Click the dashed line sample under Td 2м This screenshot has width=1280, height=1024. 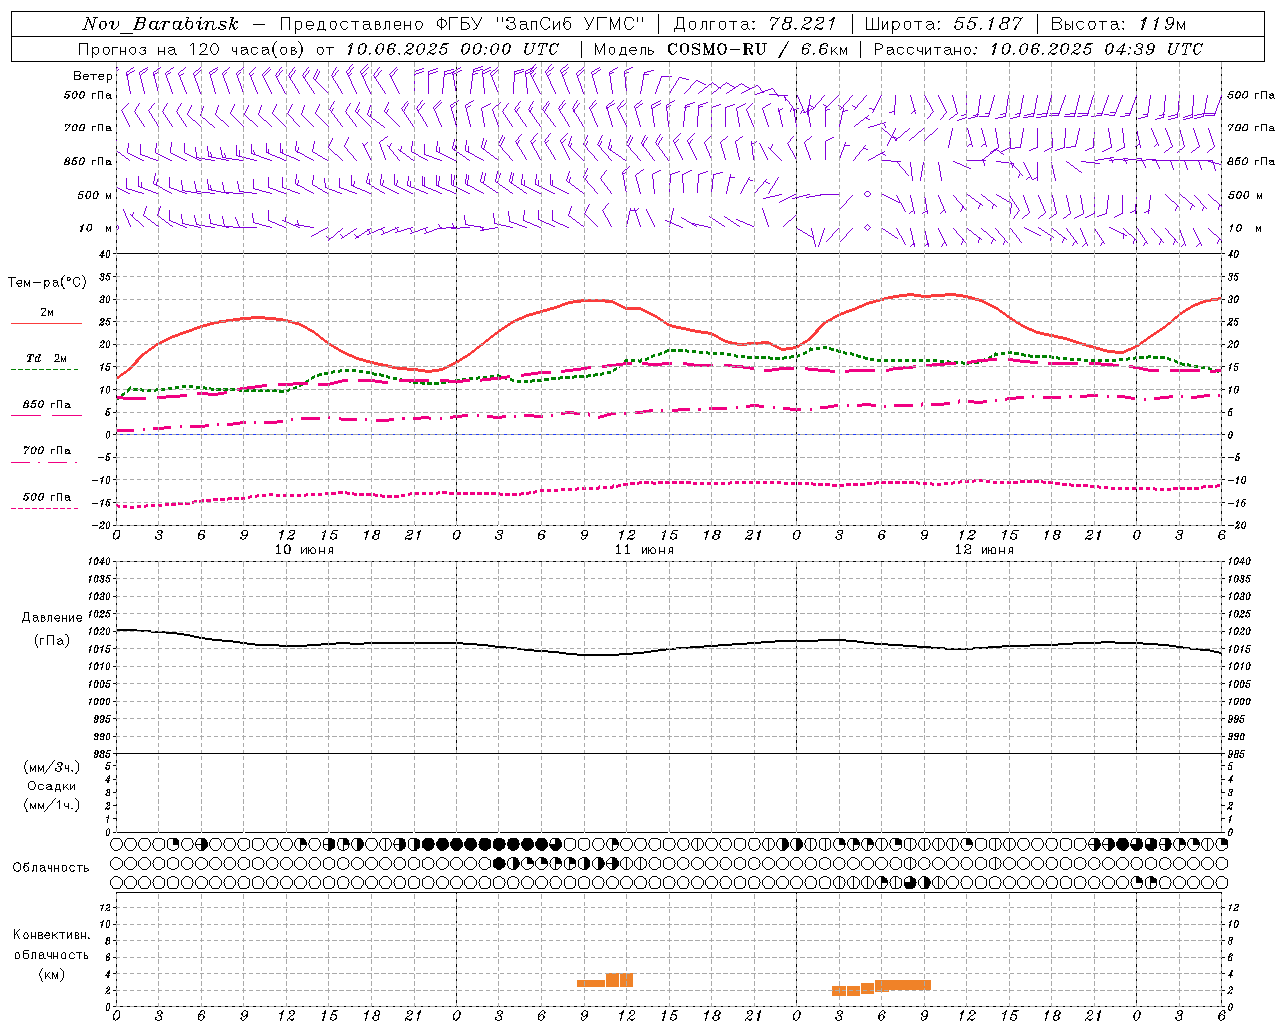pyautogui.click(x=45, y=370)
